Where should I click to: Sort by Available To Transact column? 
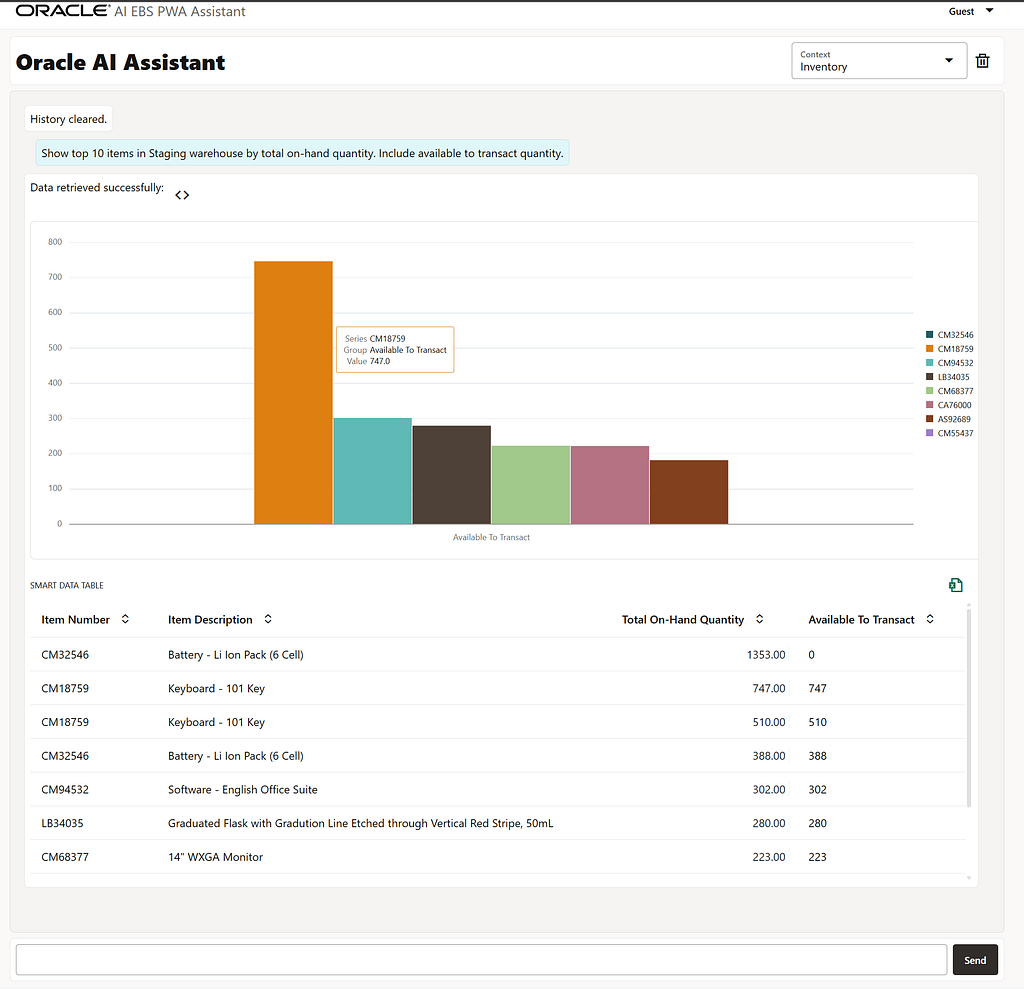click(930, 619)
